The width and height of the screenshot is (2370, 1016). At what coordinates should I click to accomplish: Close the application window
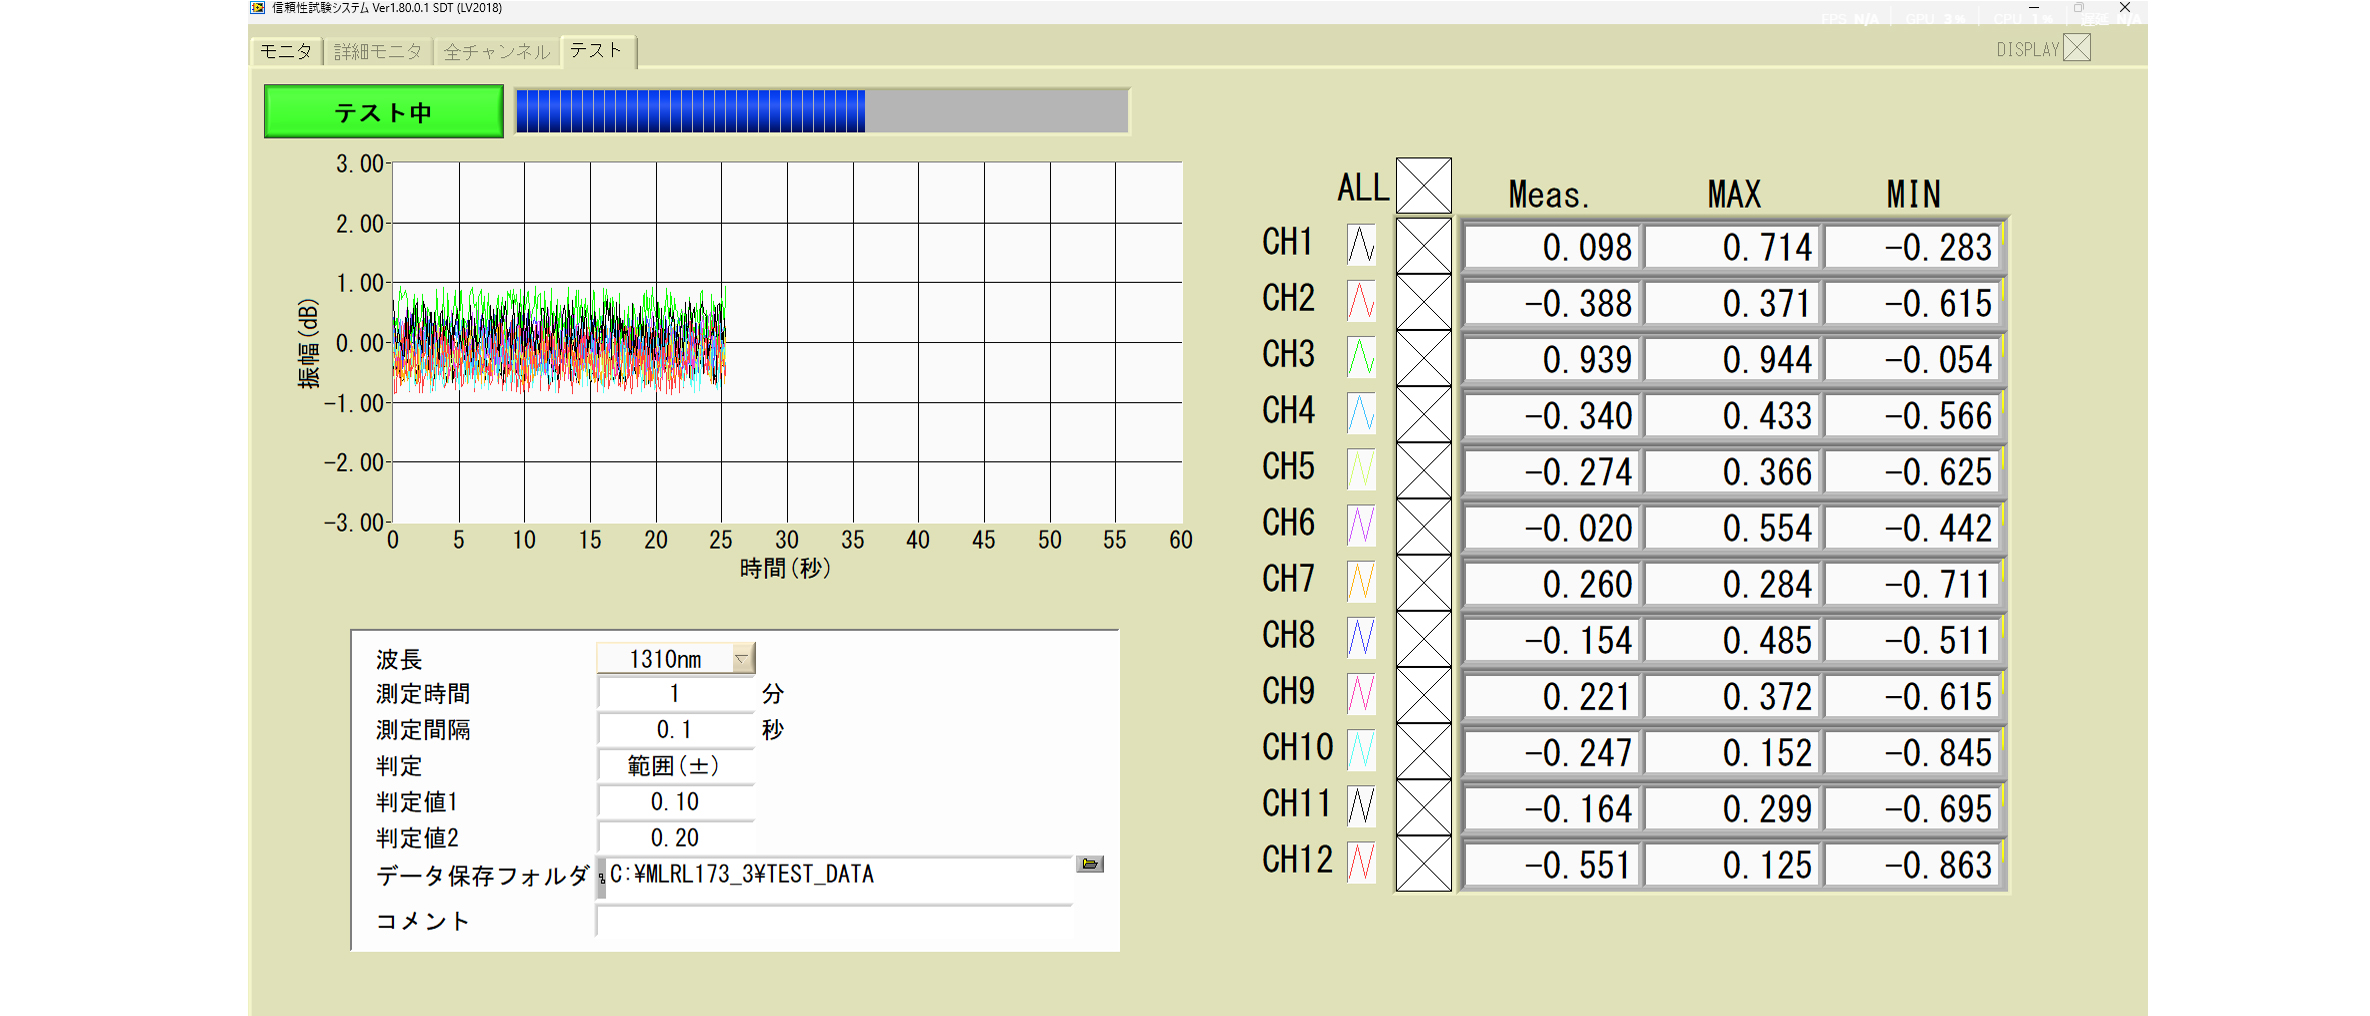(x=2125, y=8)
